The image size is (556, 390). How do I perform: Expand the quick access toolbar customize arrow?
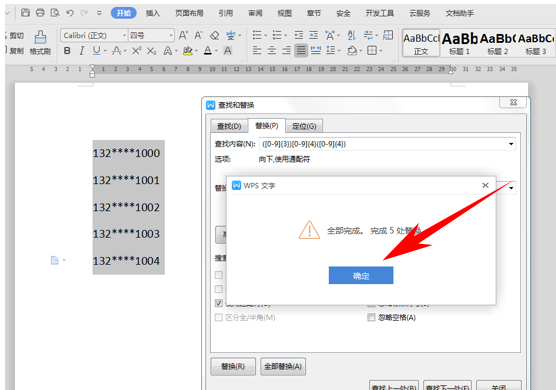[x=99, y=13]
